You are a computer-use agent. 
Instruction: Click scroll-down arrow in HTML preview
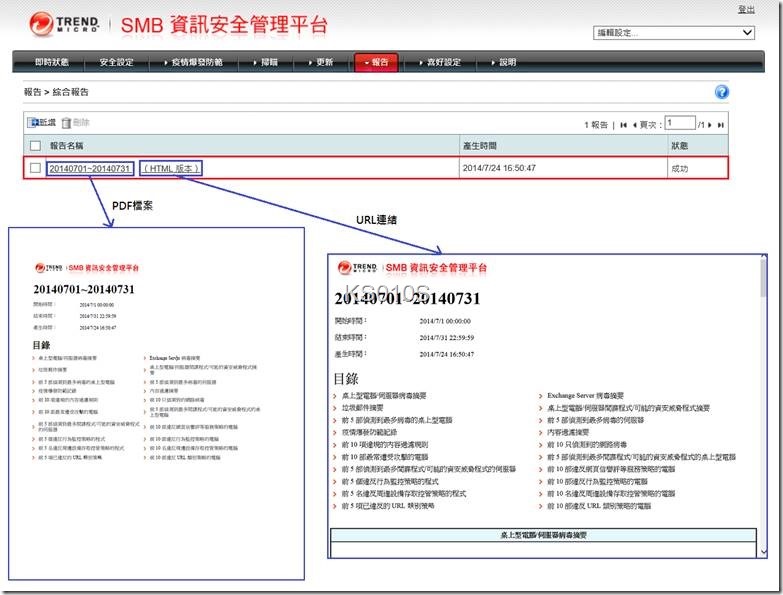coord(763,552)
